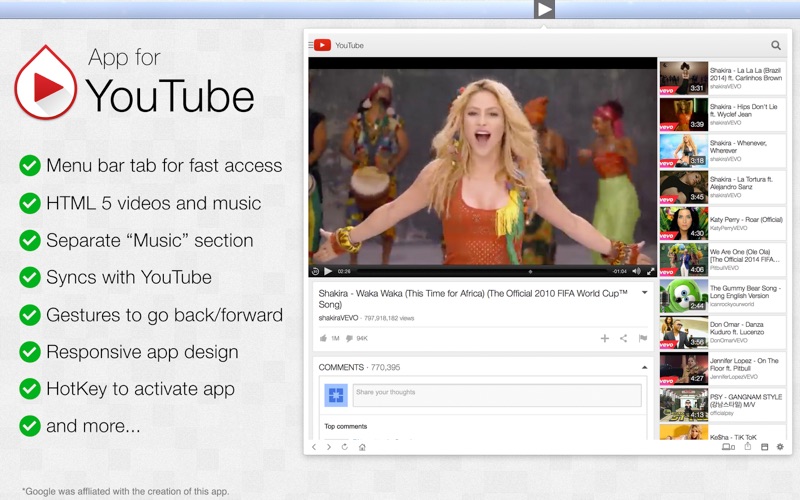Click the thumbs up like icon
Image resolution: width=800 pixels, height=500 pixels.
(323, 338)
